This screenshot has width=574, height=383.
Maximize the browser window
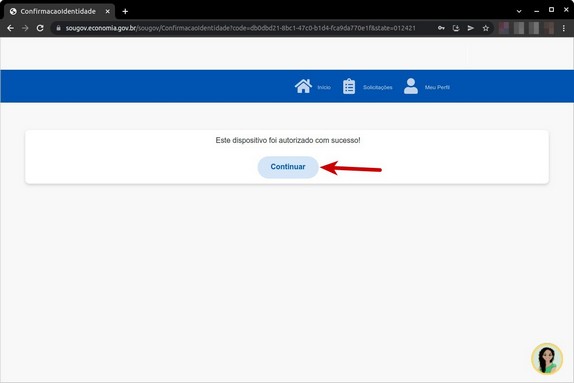pyautogui.click(x=551, y=10)
